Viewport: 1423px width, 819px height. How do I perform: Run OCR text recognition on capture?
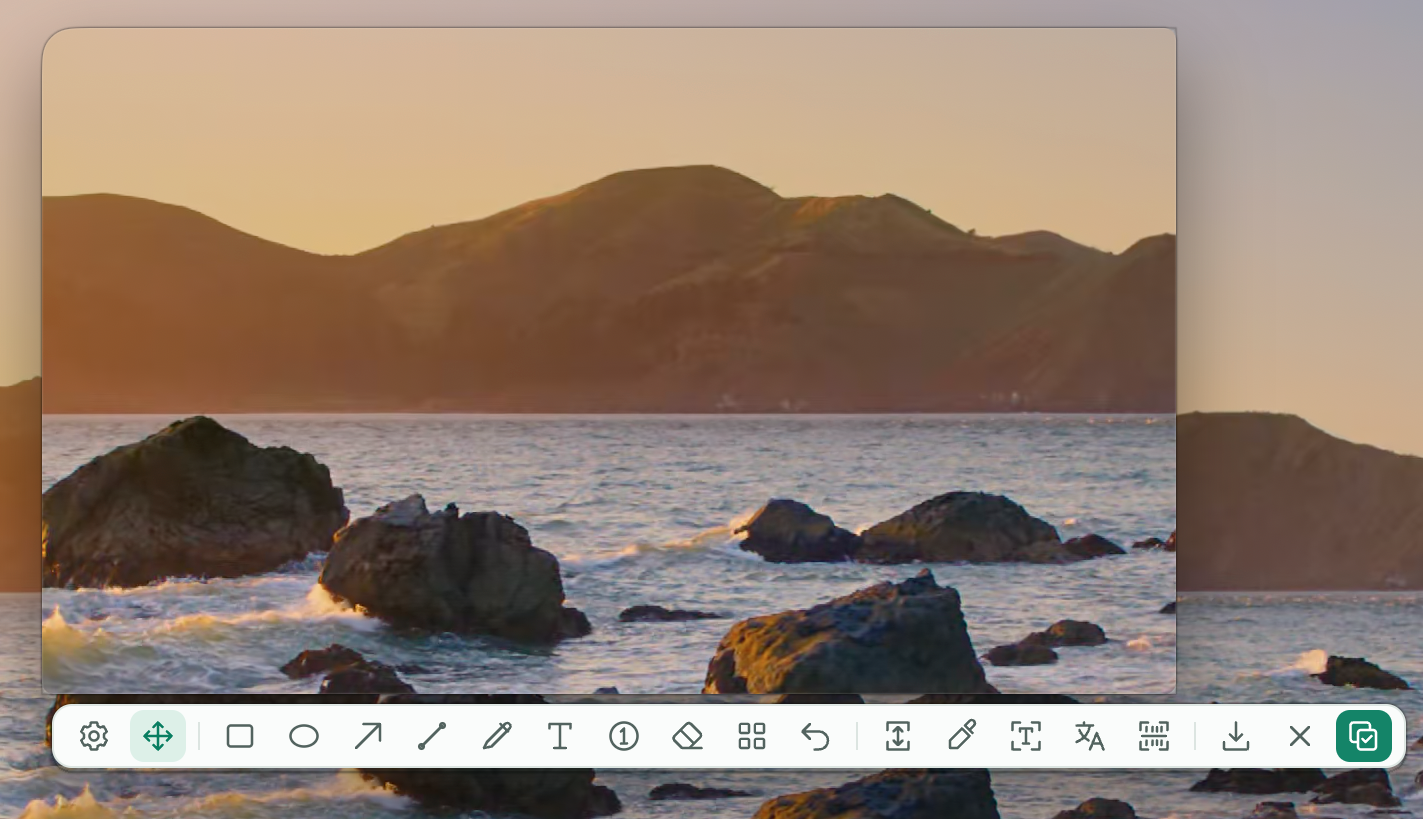click(1026, 737)
